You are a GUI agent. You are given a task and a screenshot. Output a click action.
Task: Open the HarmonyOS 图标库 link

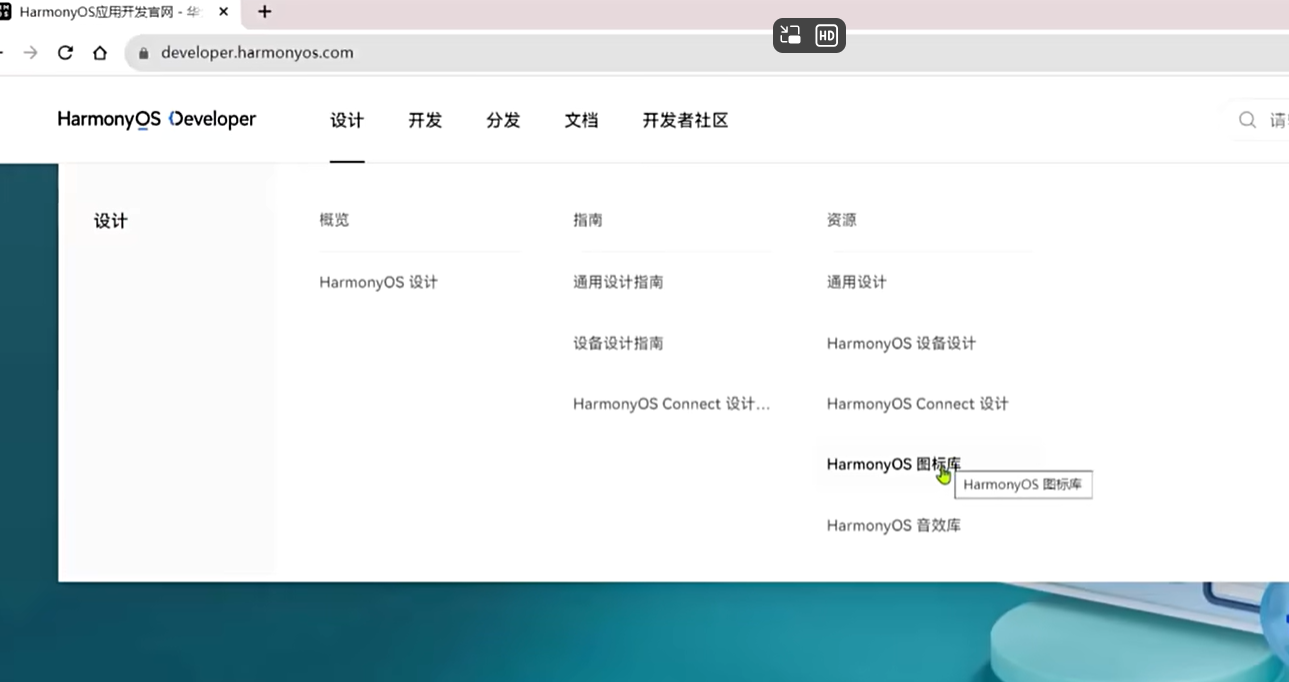[892, 464]
